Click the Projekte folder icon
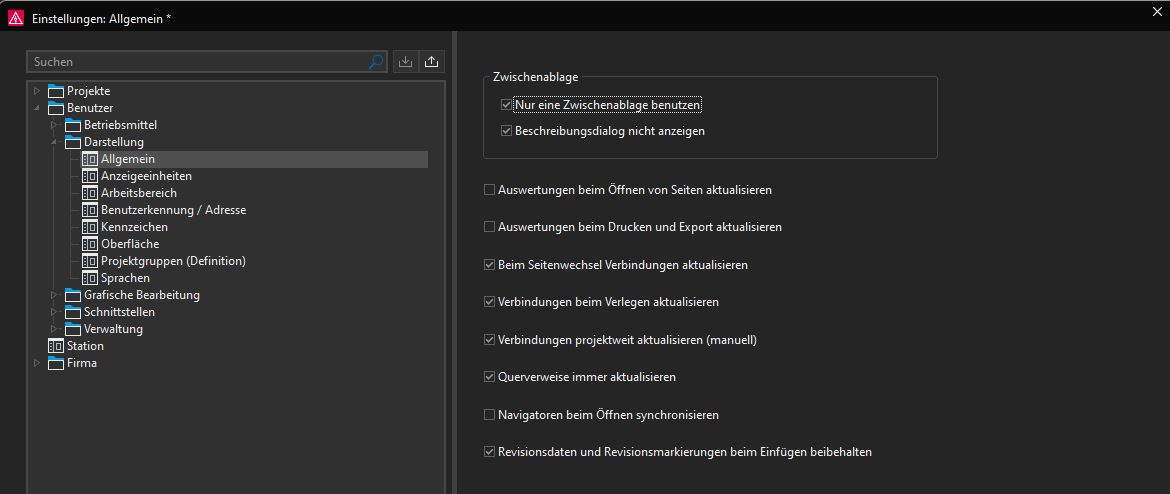Image resolution: width=1170 pixels, height=494 pixels. pos(56,91)
